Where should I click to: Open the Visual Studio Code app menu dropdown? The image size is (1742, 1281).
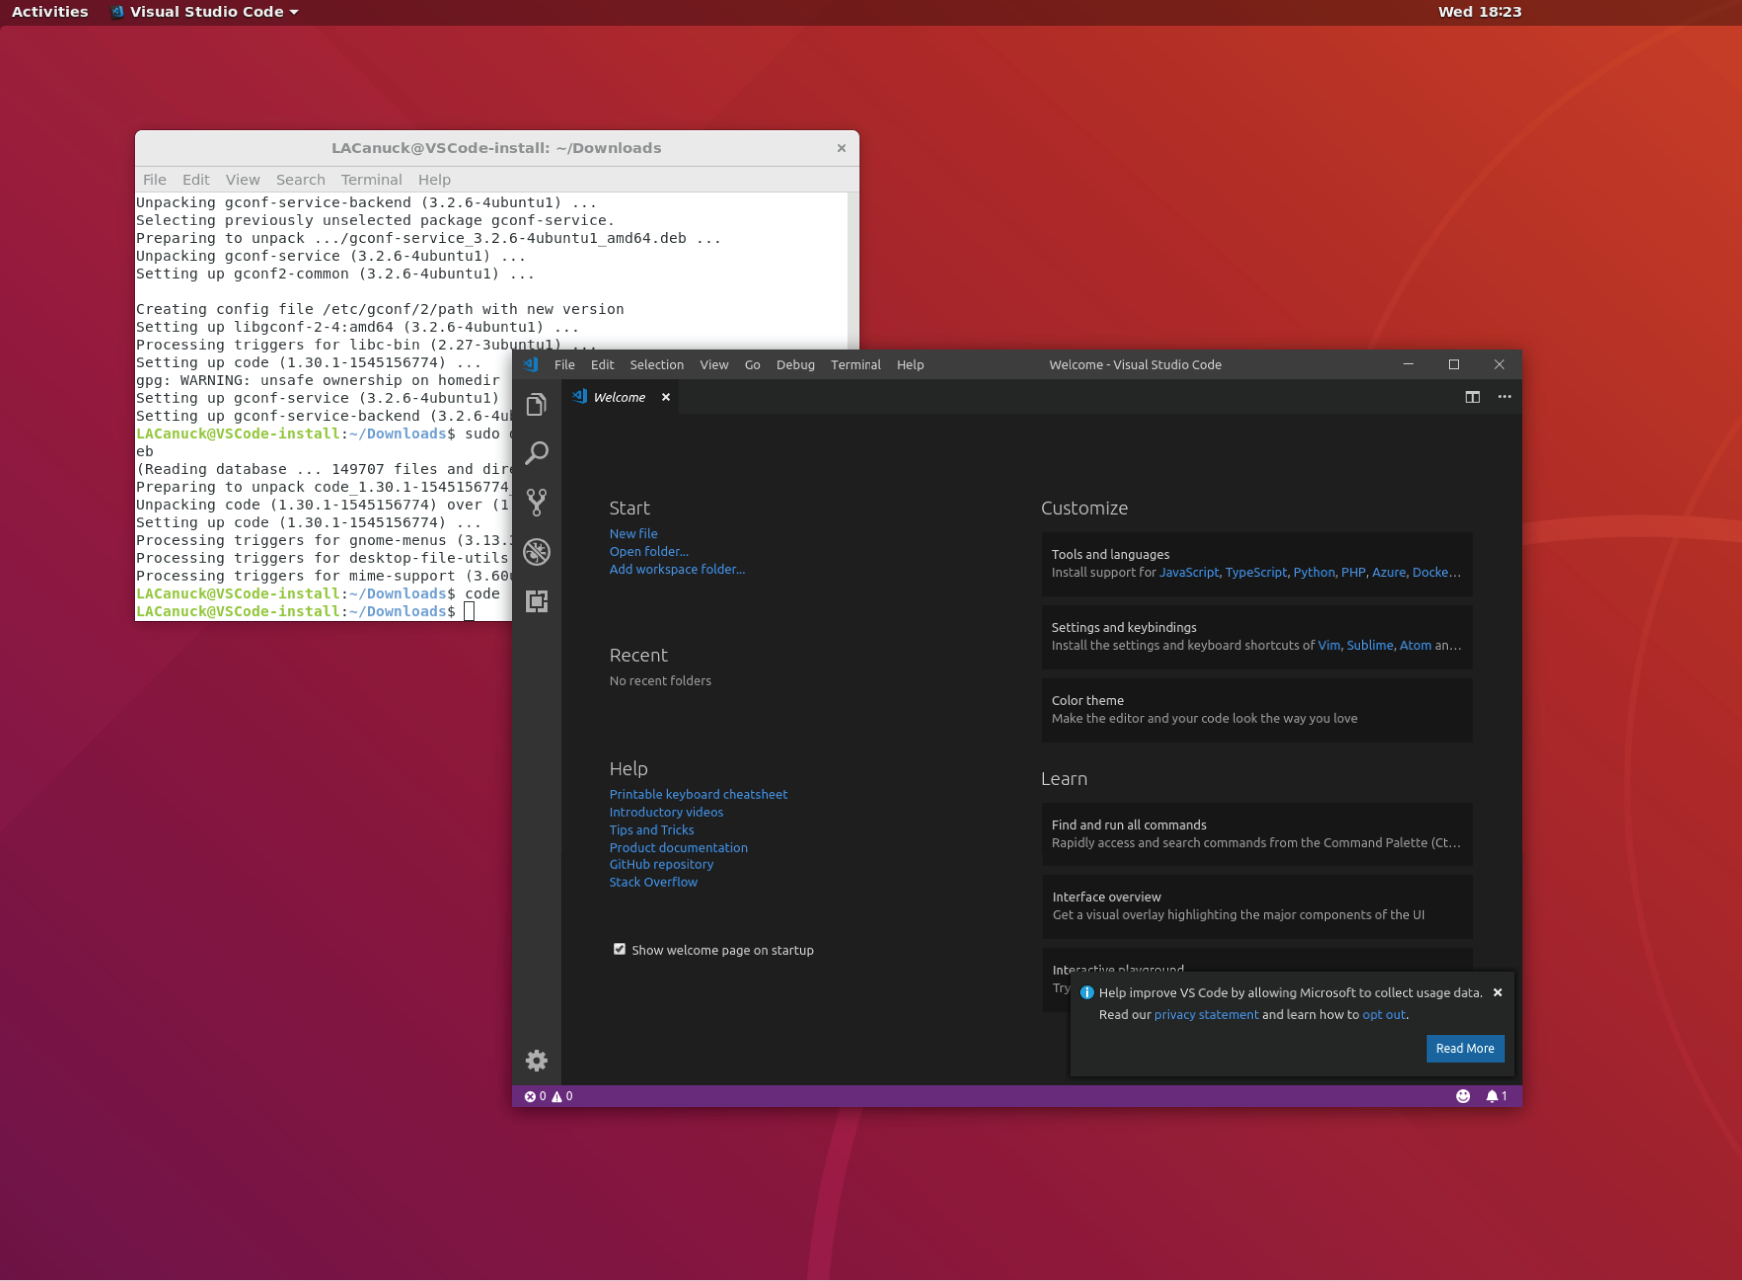pos(204,12)
